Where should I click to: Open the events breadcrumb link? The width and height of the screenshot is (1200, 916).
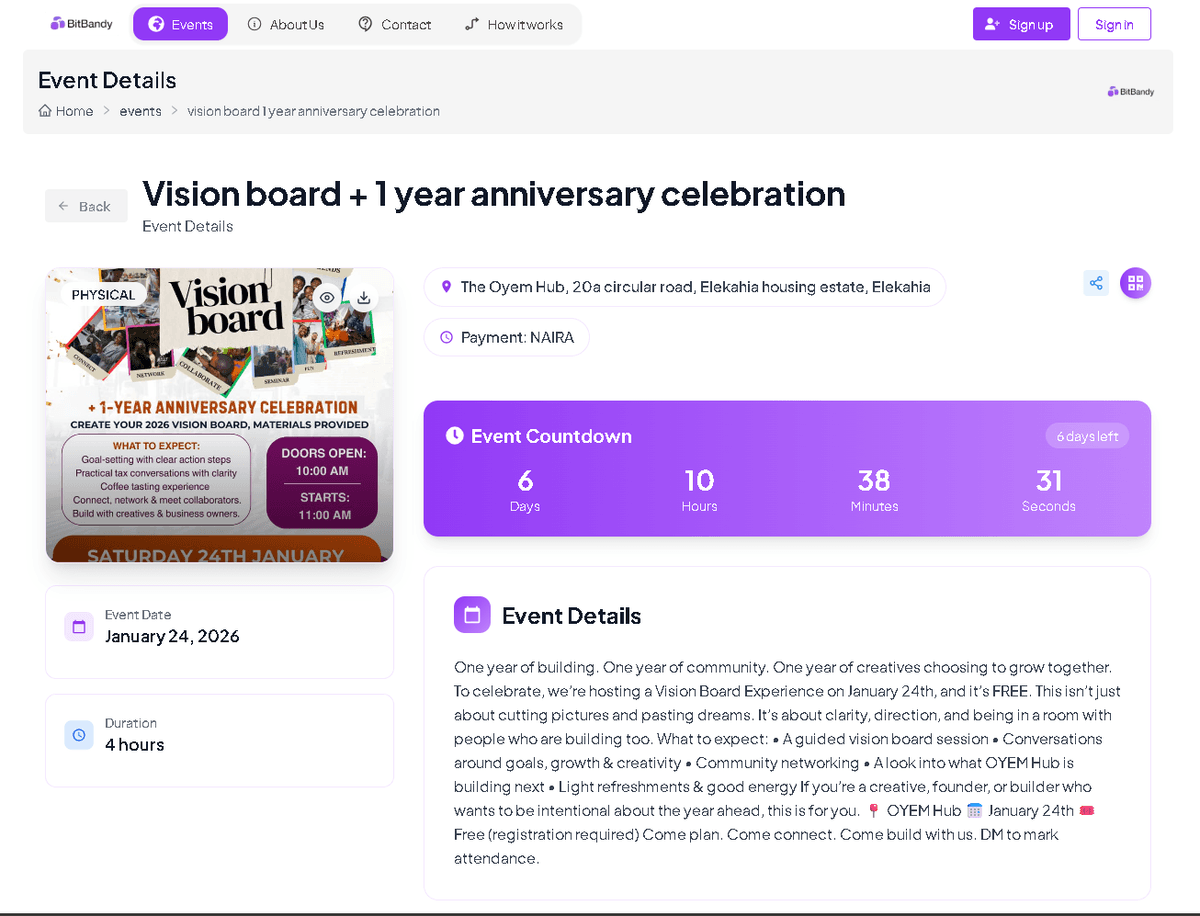[140, 111]
